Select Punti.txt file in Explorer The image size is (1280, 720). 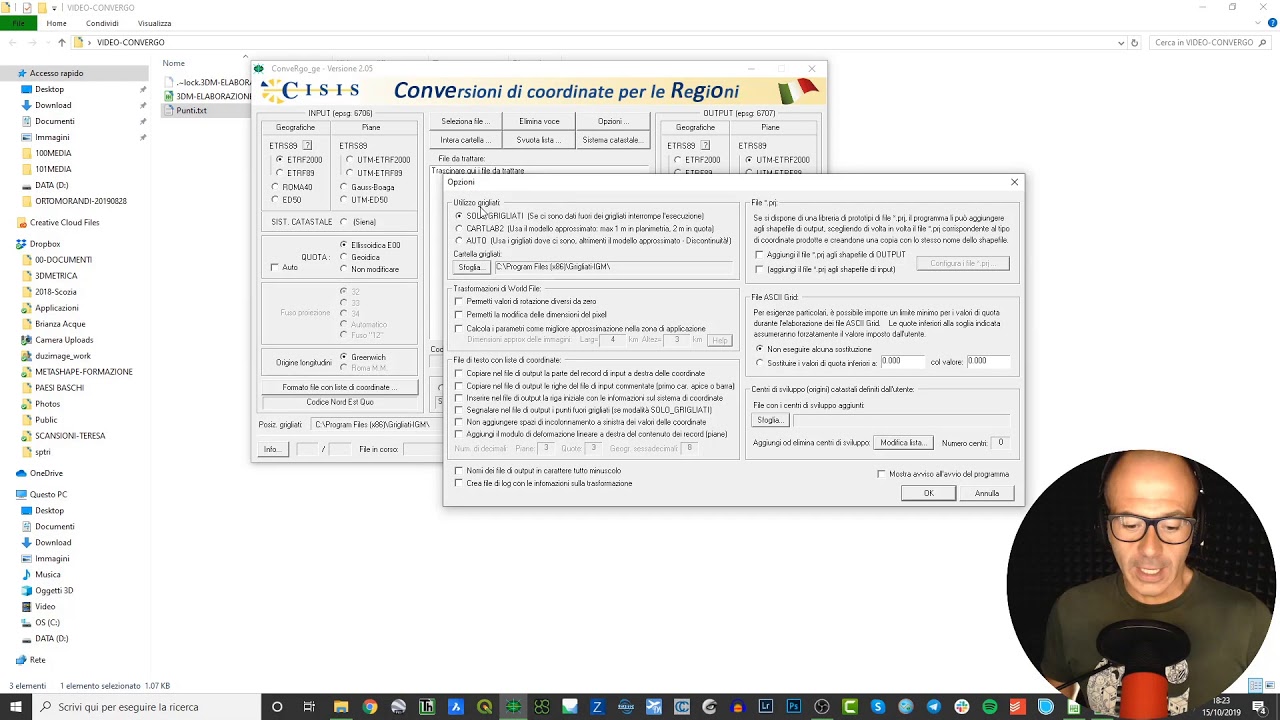[191, 111]
